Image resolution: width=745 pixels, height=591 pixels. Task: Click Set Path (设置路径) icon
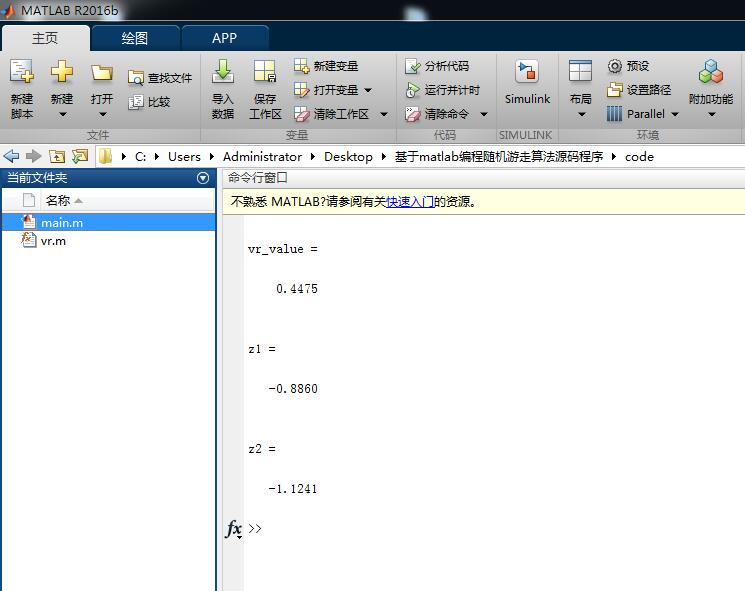pos(614,89)
